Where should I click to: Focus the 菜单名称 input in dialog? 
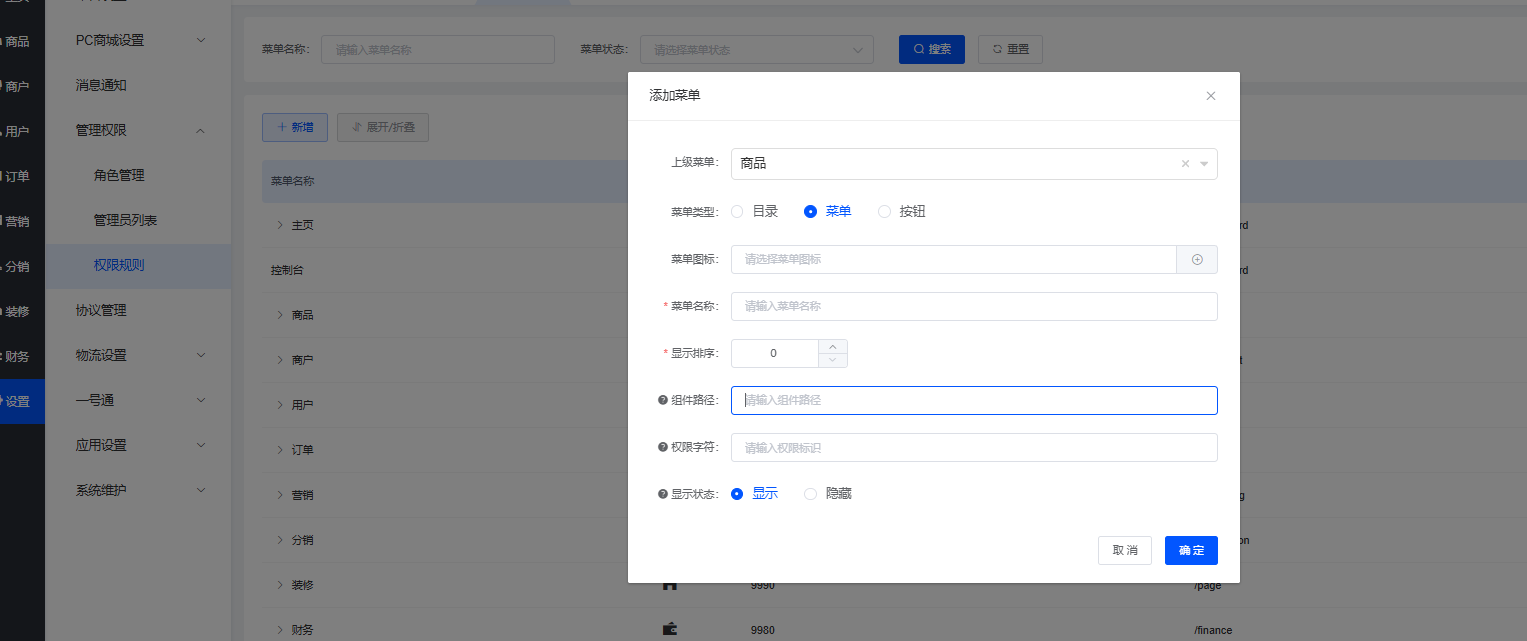coord(973,306)
